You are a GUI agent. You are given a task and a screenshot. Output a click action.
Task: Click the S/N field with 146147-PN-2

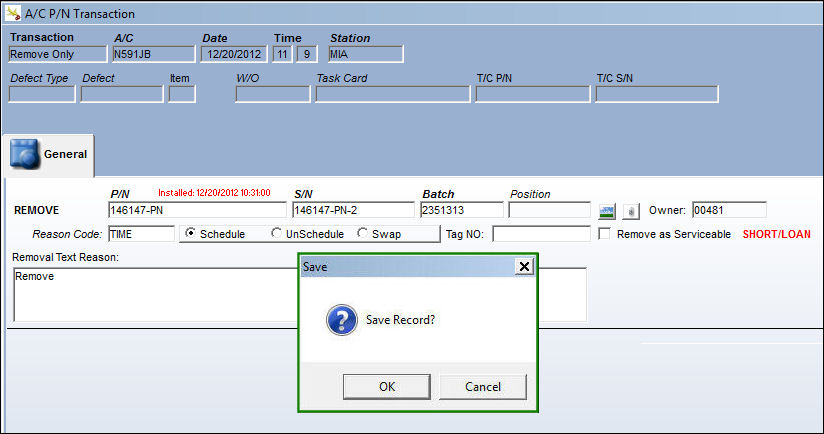coord(353,210)
